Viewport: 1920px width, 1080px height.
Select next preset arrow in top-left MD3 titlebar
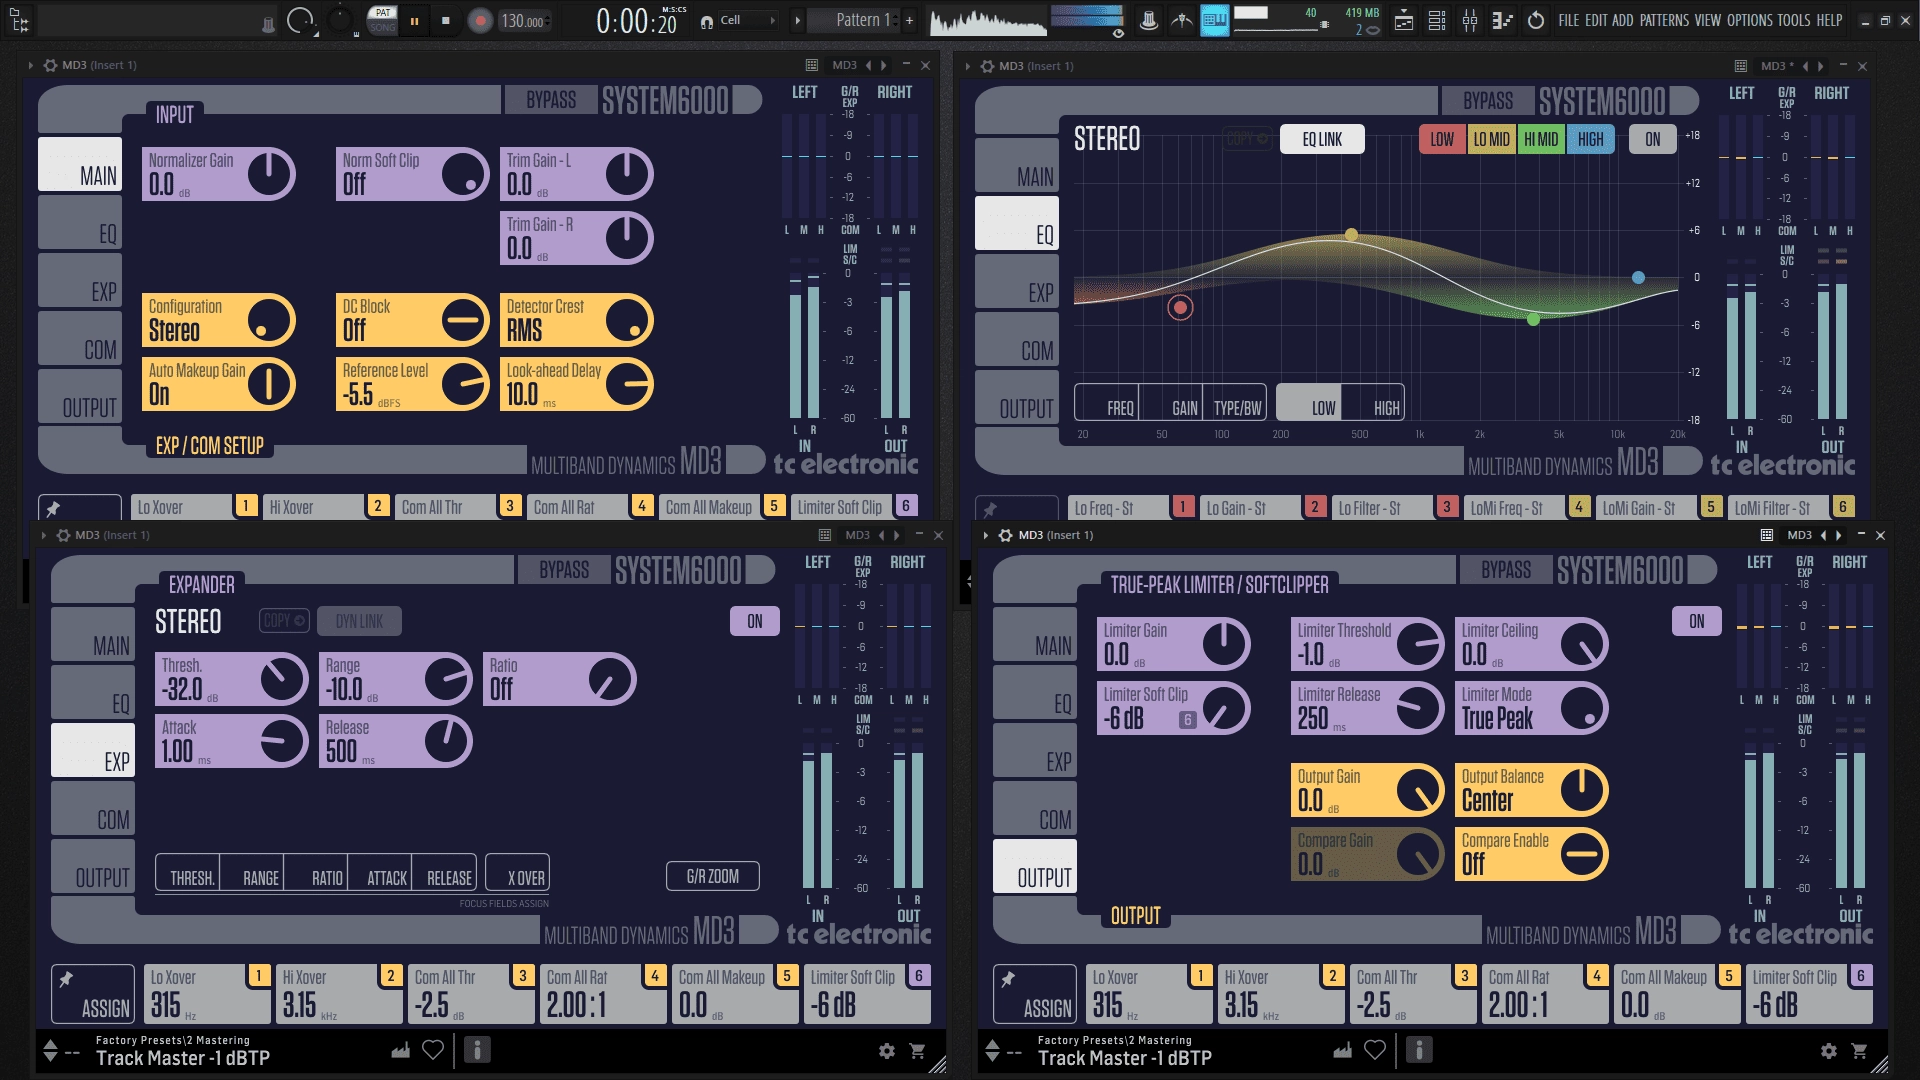pos(883,65)
